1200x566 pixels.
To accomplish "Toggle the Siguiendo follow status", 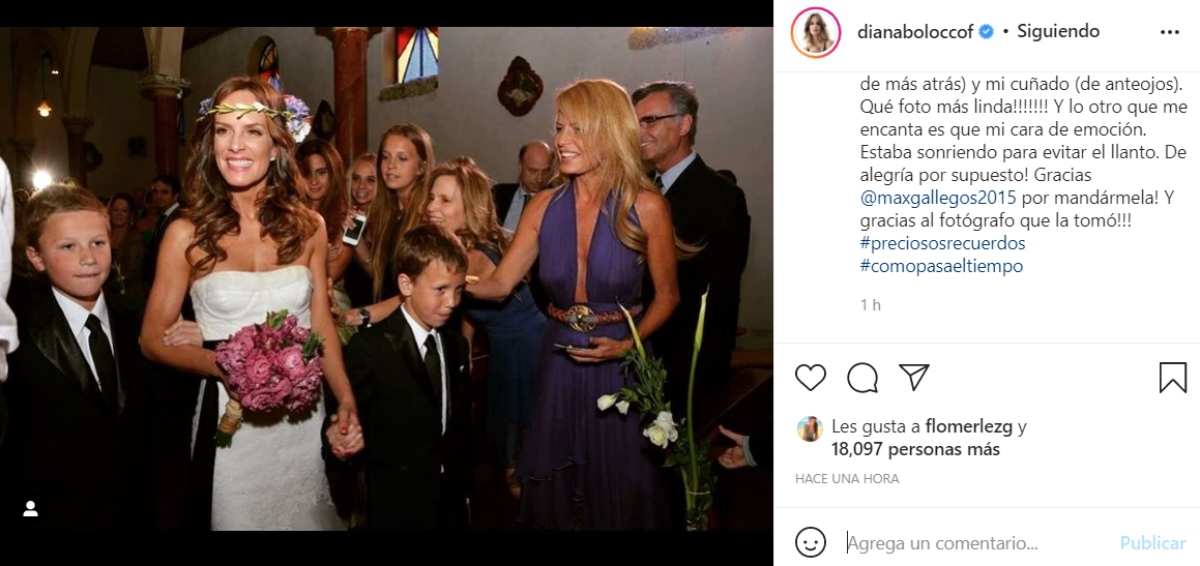I will click(1058, 31).
